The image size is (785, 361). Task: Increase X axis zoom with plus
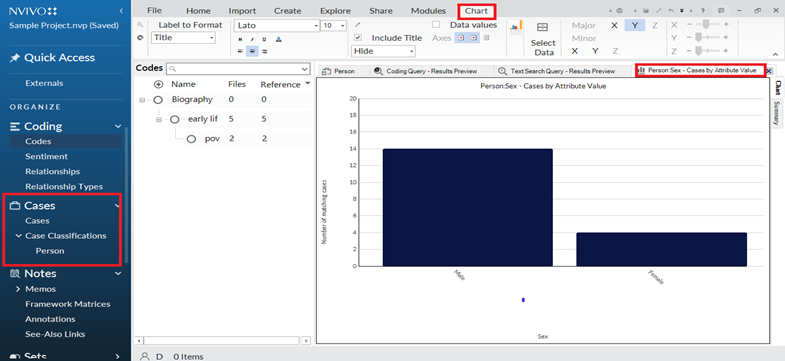pyautogui.click(x=726, y=25)
